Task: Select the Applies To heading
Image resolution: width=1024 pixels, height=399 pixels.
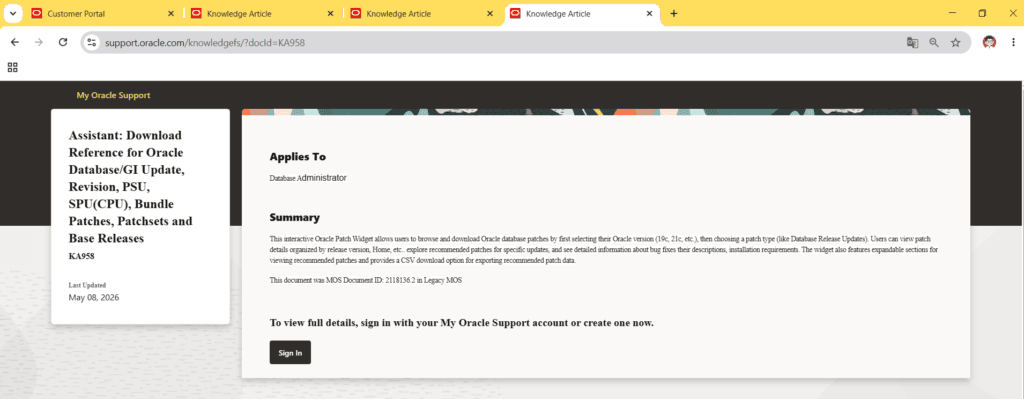Action: tap(298, 157)
